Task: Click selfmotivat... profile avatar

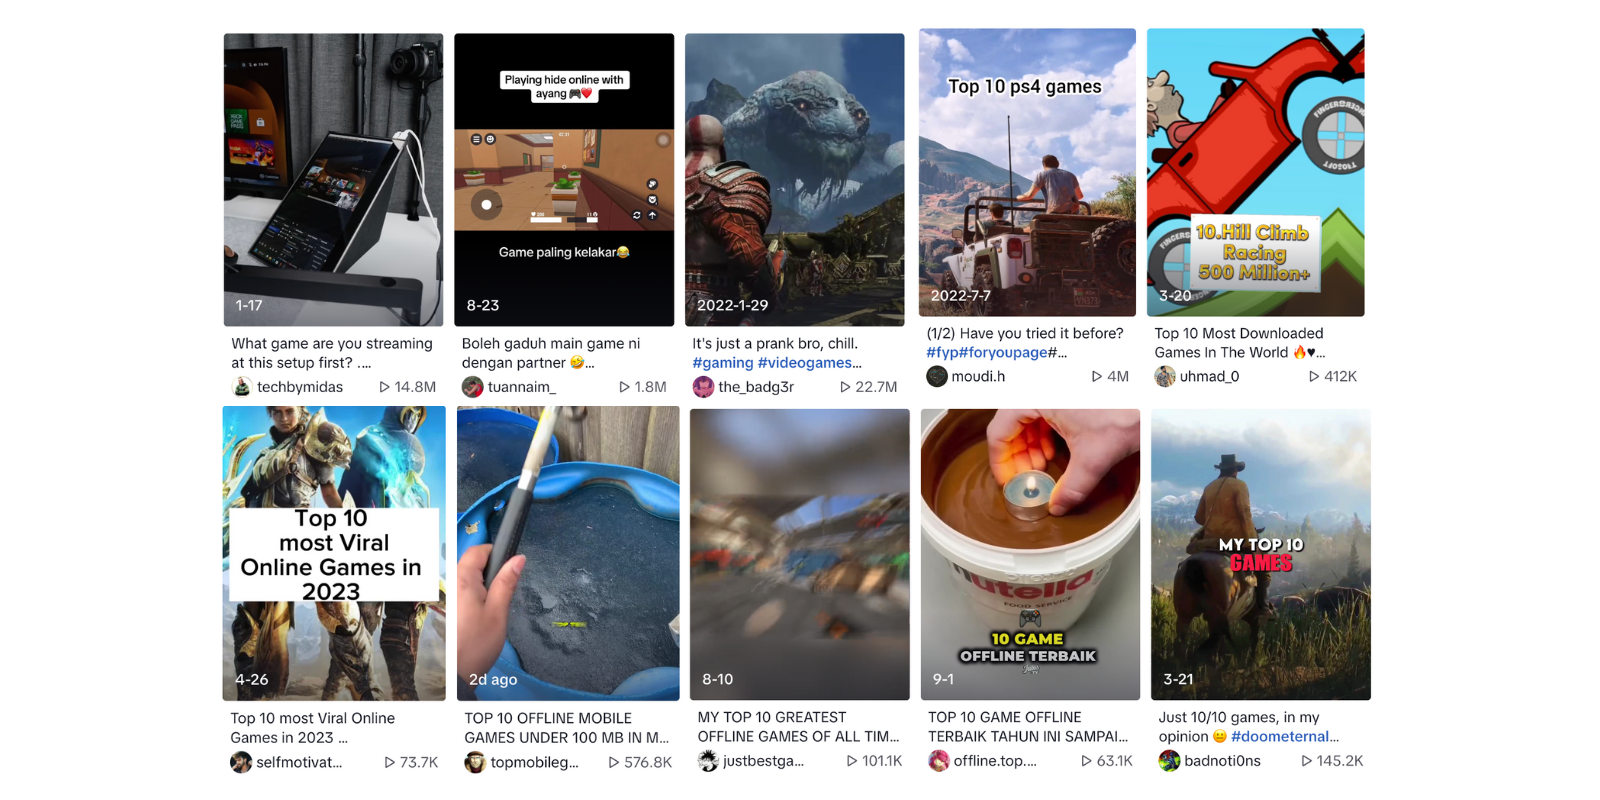Action: coord(241,762)
